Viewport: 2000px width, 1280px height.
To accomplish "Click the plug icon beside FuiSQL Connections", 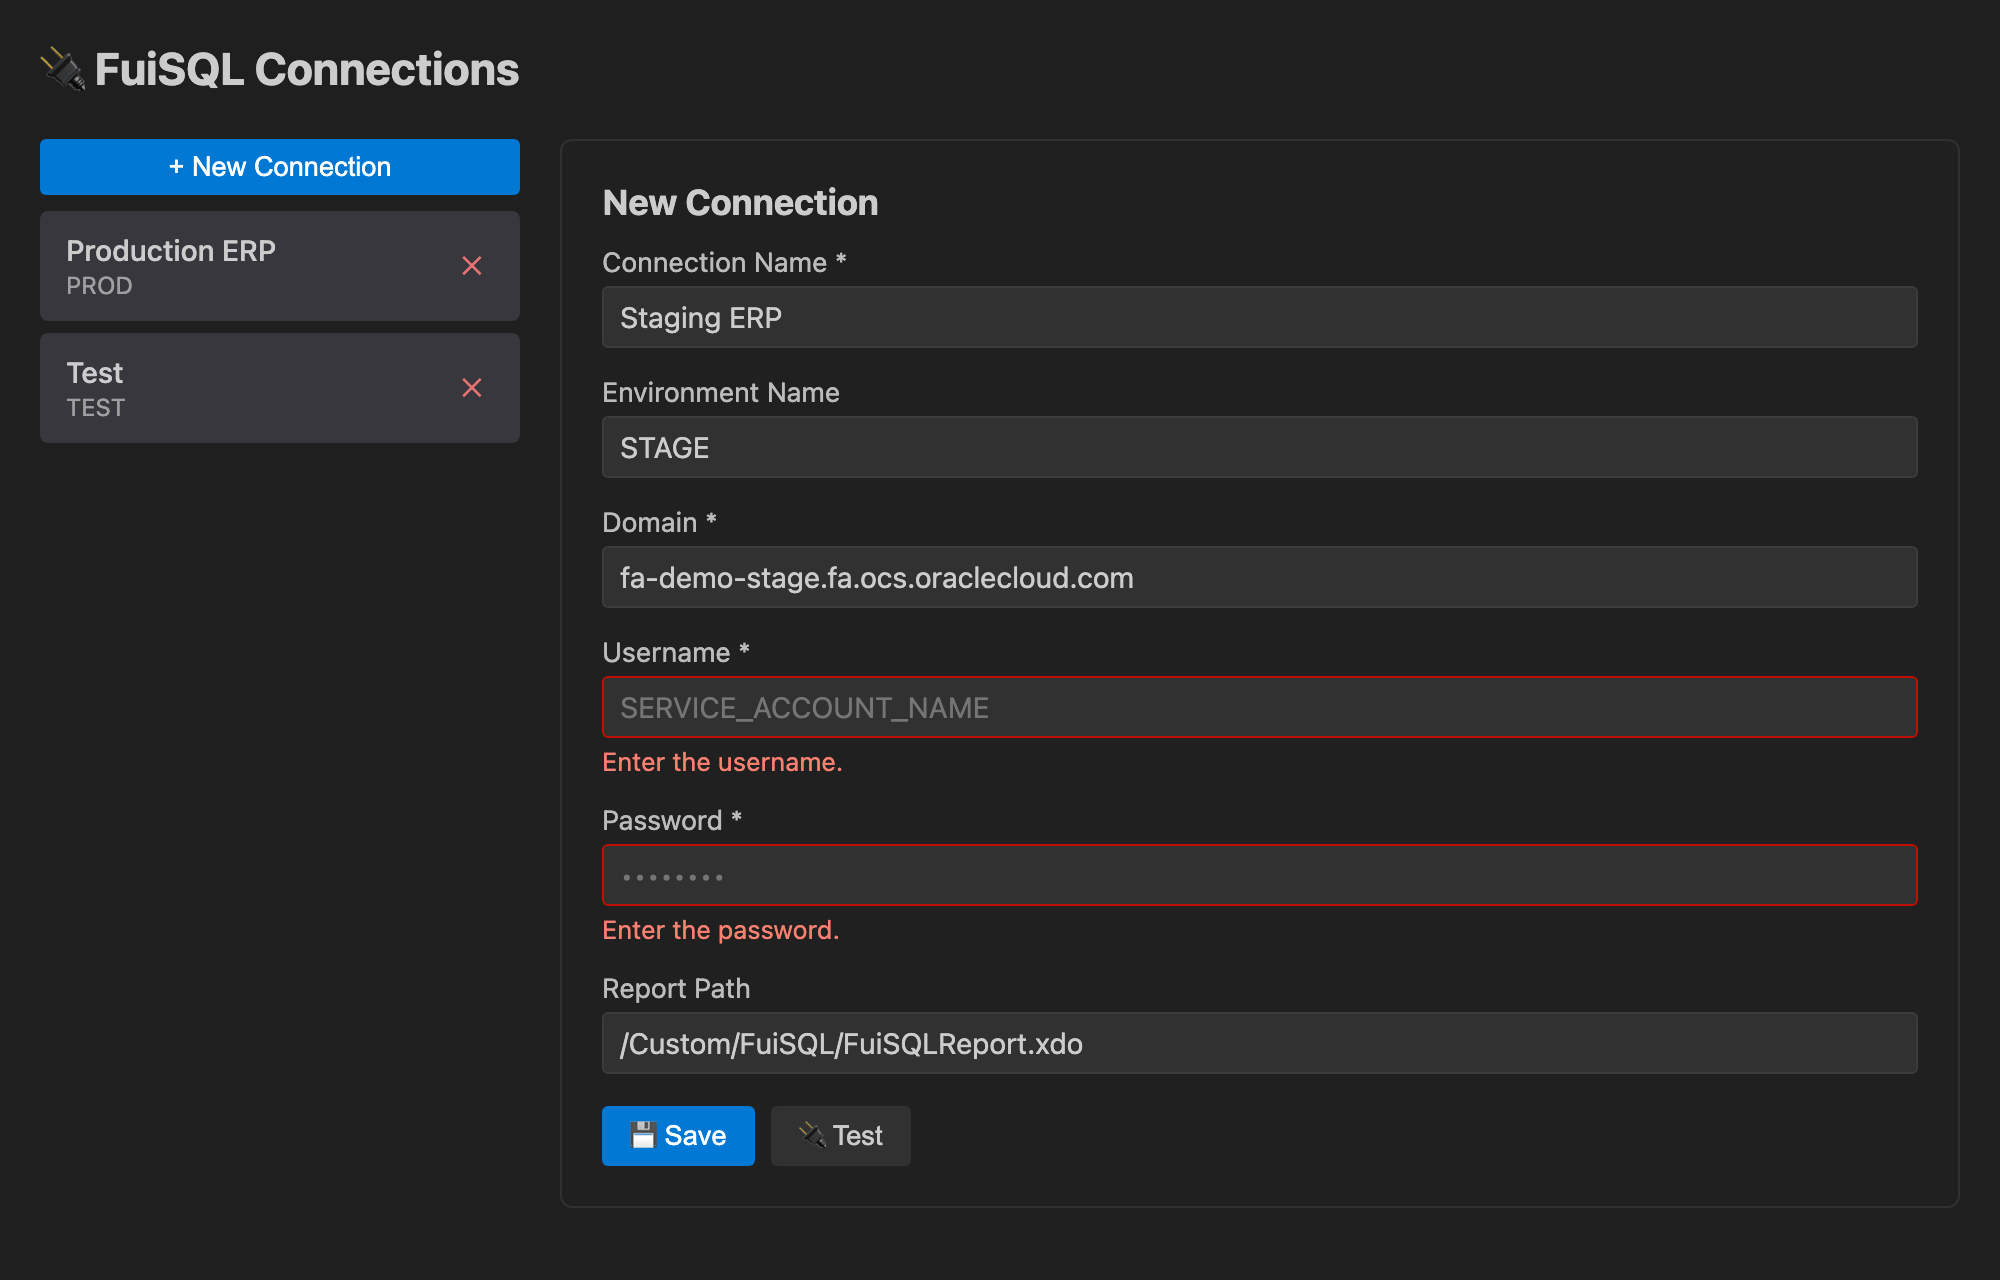I will point(63,70).
